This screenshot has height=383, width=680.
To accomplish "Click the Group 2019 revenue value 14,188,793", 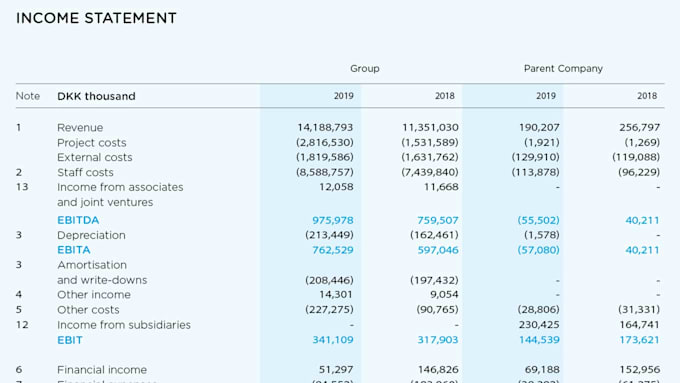I will (x=325, y=128).
